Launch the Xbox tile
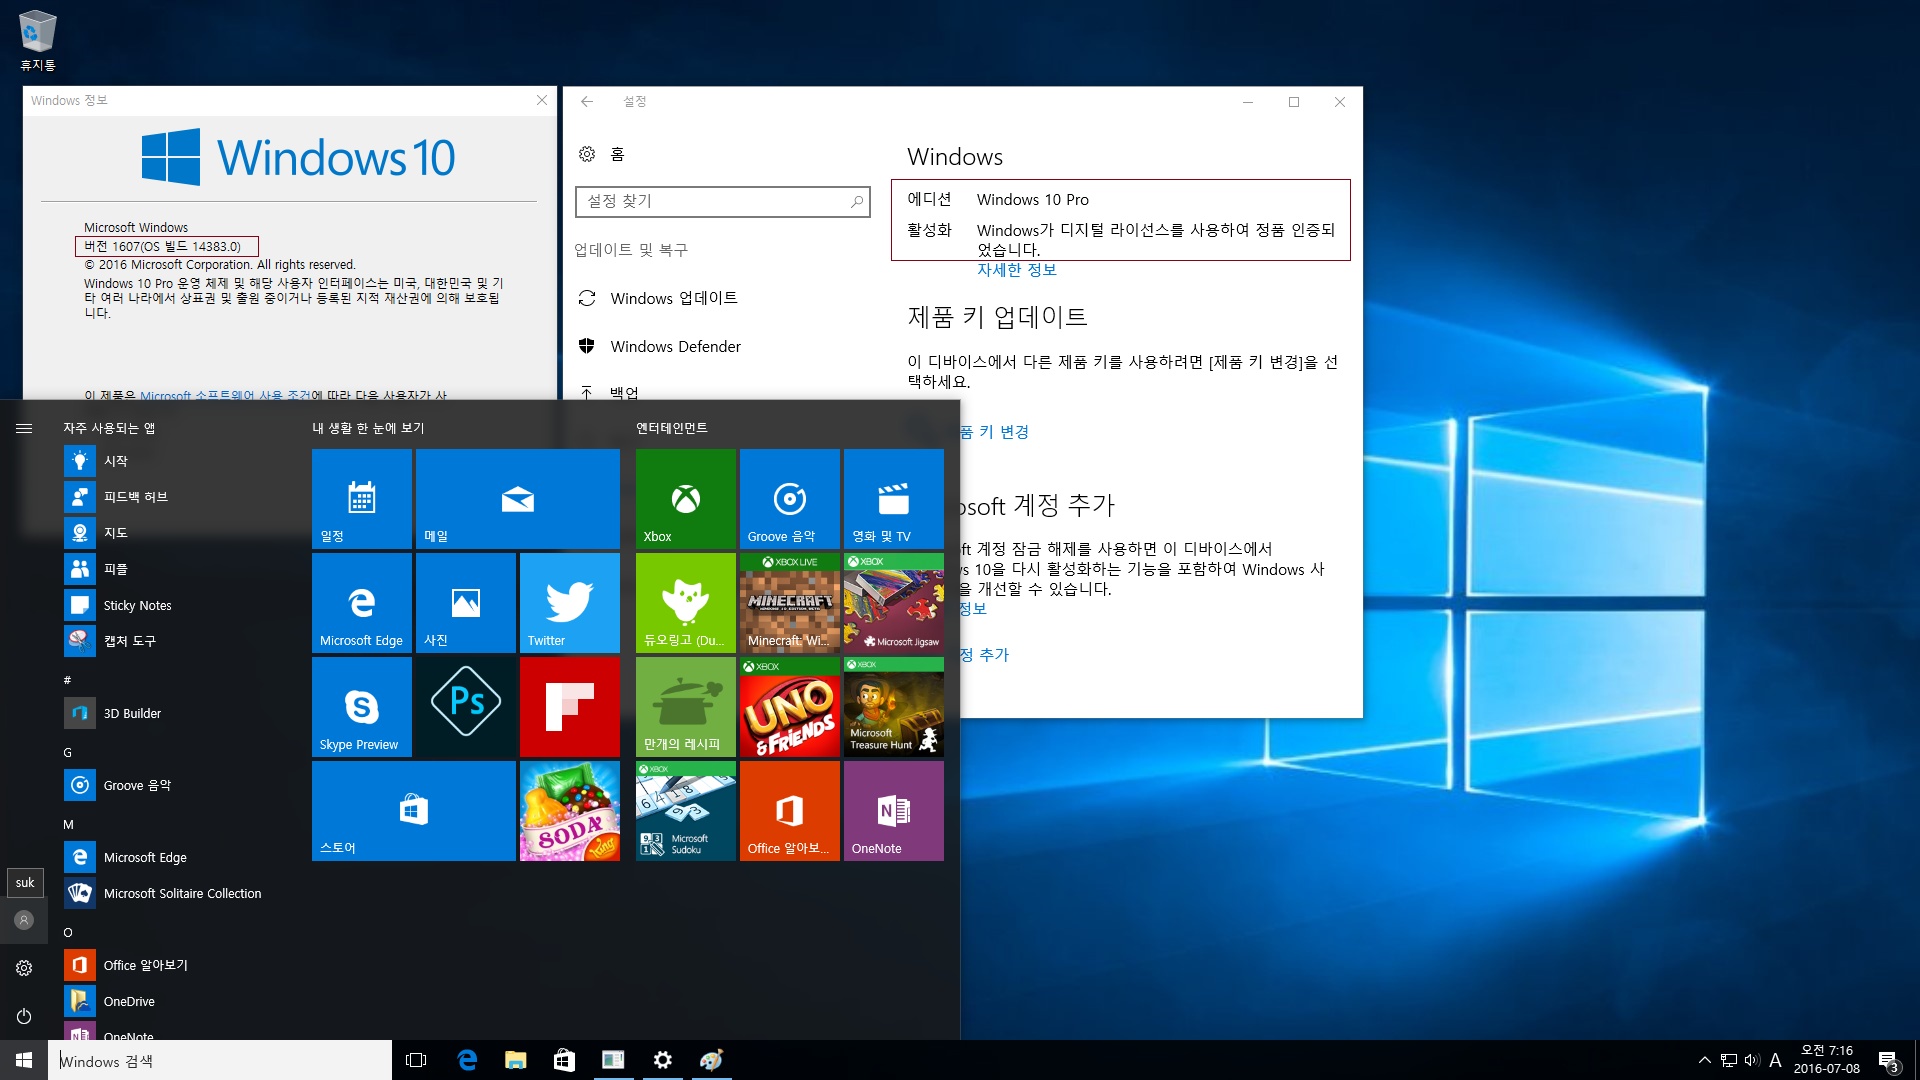 coord(686,498)
